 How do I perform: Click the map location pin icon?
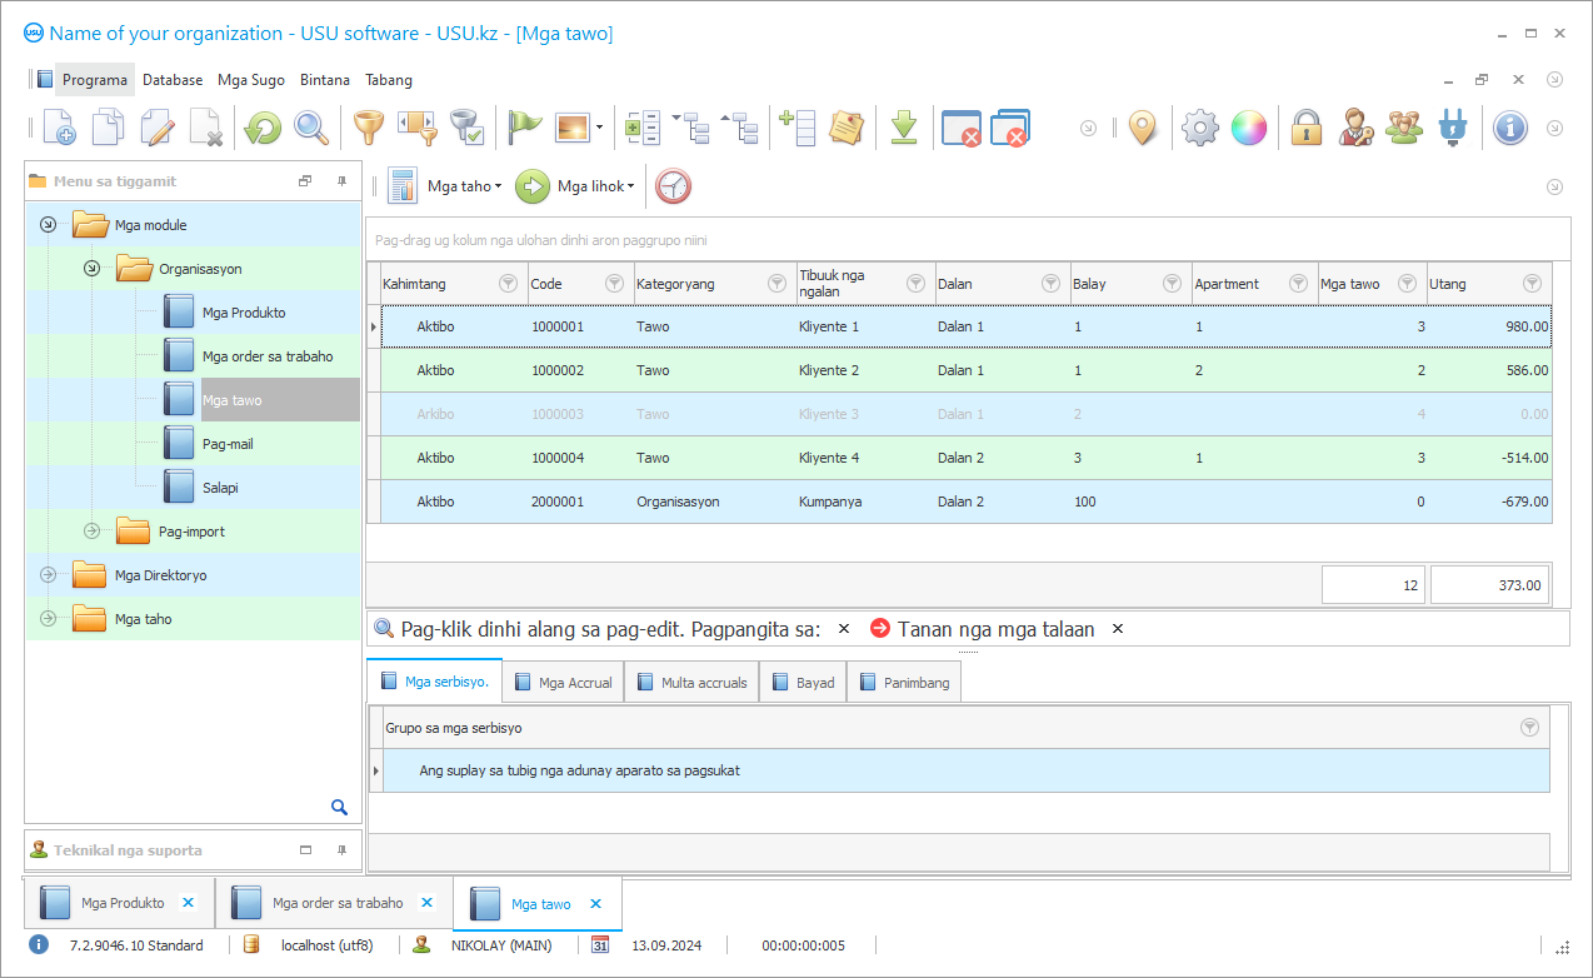[x=1142, y=128]
